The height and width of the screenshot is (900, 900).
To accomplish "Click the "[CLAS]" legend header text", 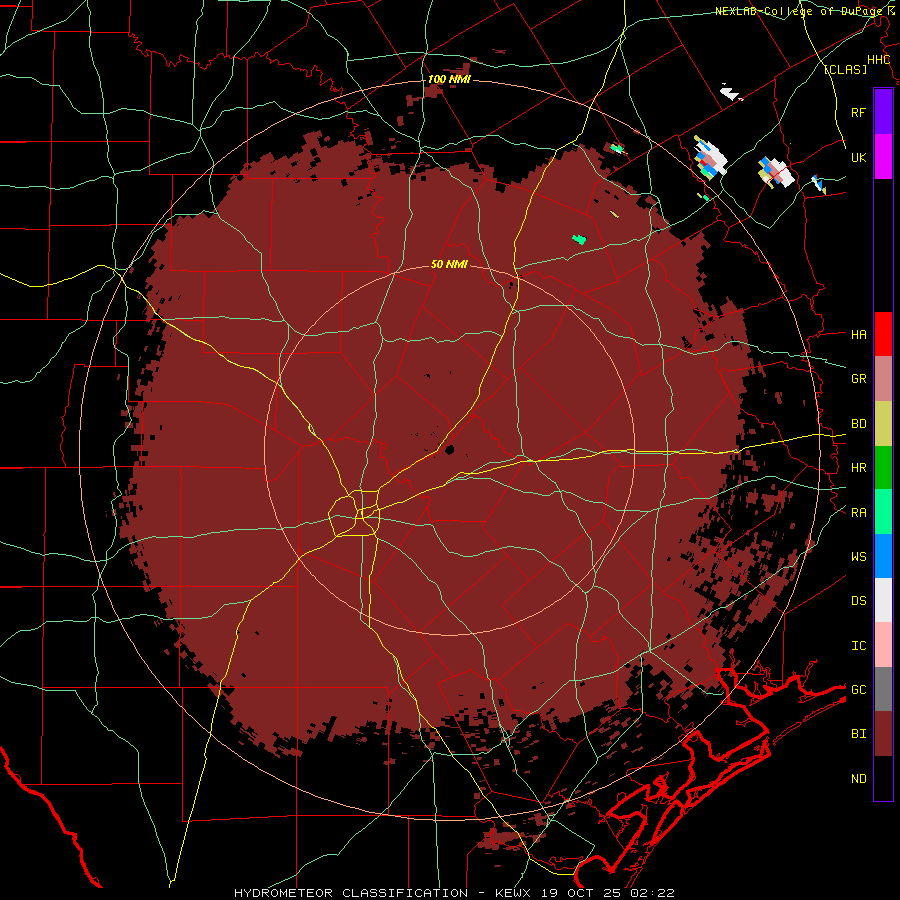I will pyautogui.click(x=845, y=69).
